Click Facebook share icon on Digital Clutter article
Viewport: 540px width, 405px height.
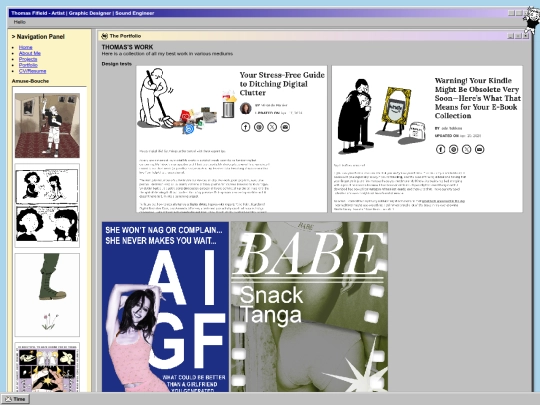246,127
